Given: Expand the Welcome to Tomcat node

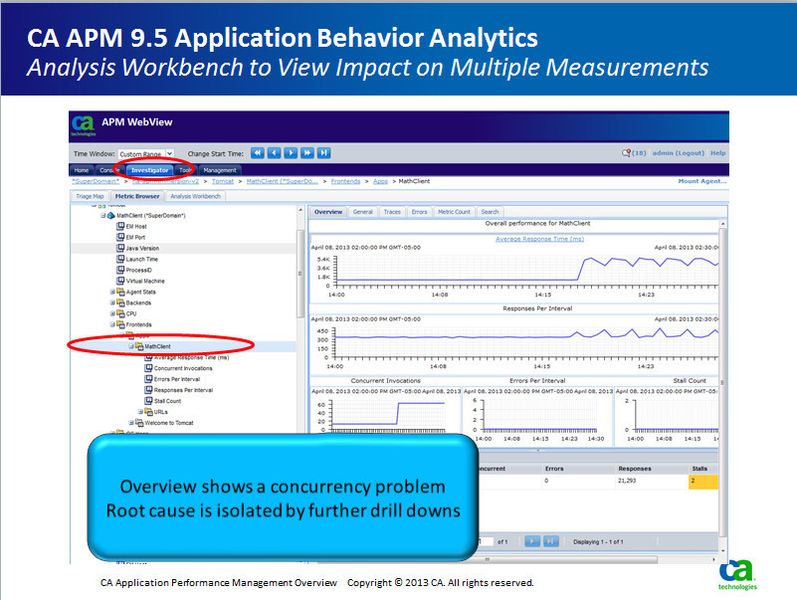Looking at the screenshot, I should pyautogui.click(x=131, y=423).
